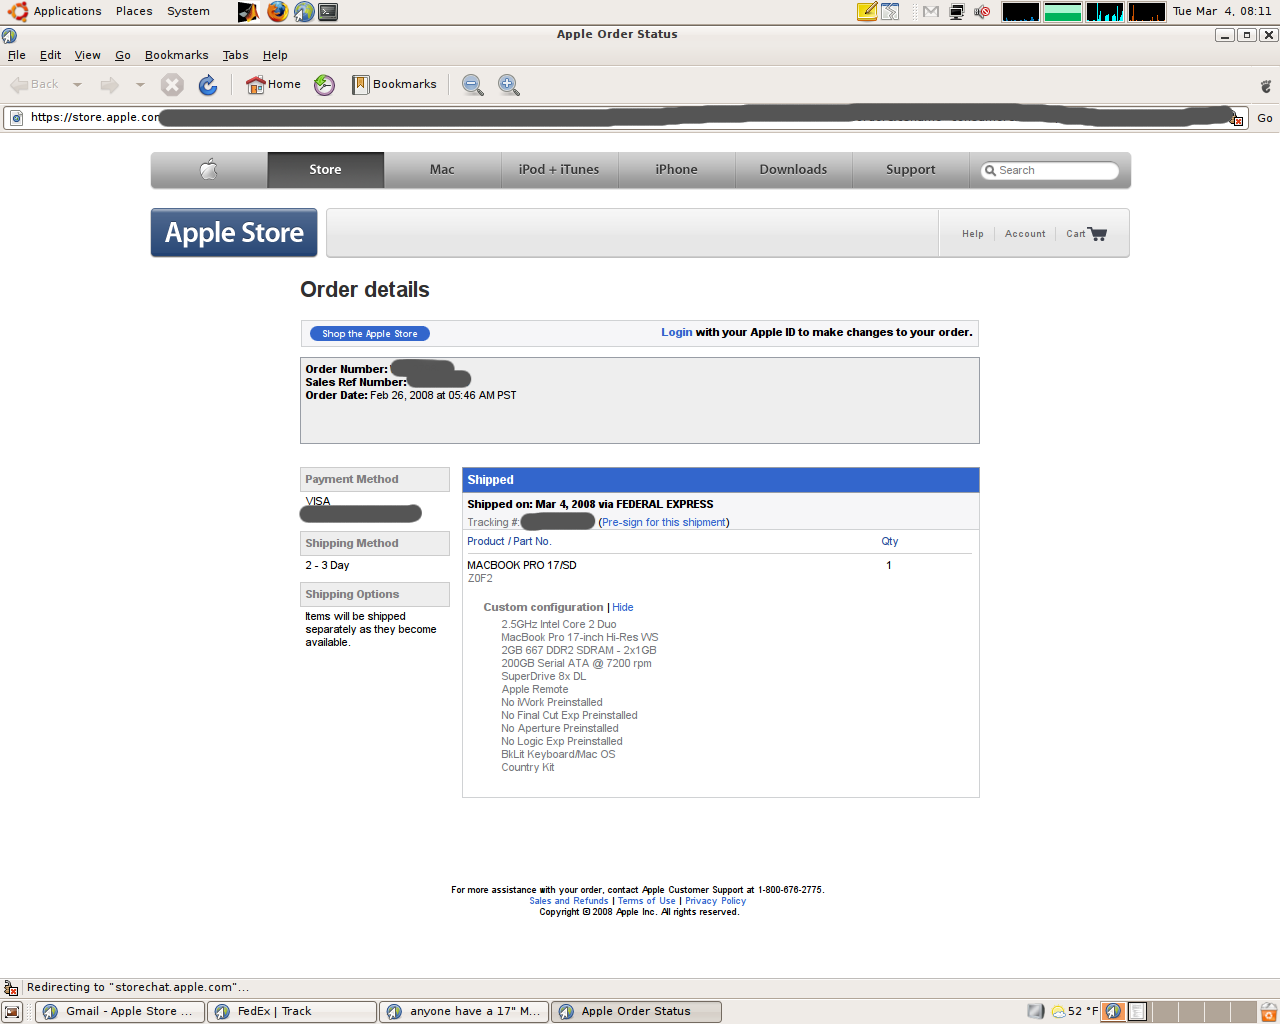Viewport: 1280px width, 1024px height.
Task: Open the Tabs menu
Action: 236,56
